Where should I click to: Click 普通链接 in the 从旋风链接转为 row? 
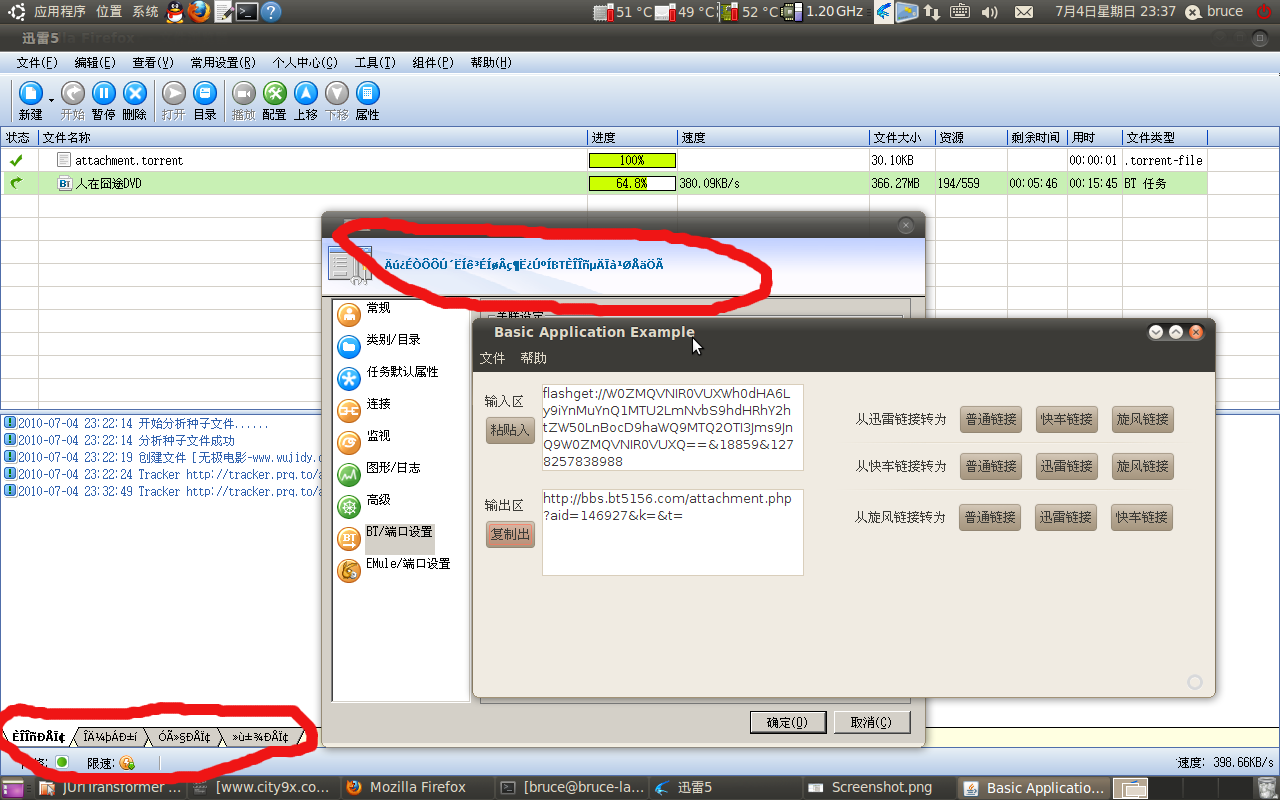[x=990, y=517]
